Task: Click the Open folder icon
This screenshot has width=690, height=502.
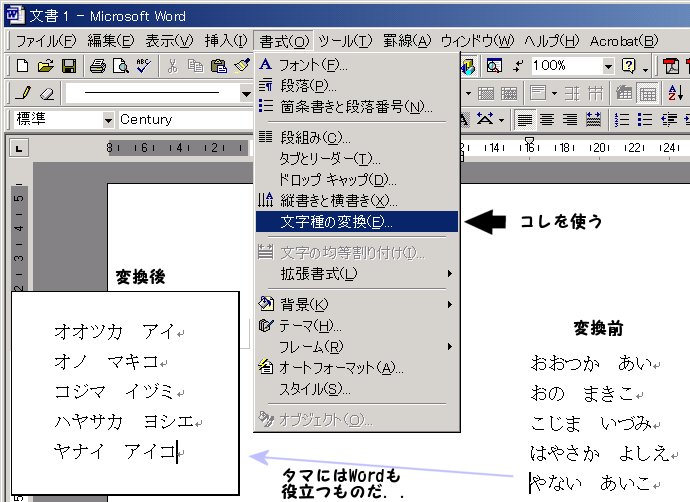Action: 45,66
